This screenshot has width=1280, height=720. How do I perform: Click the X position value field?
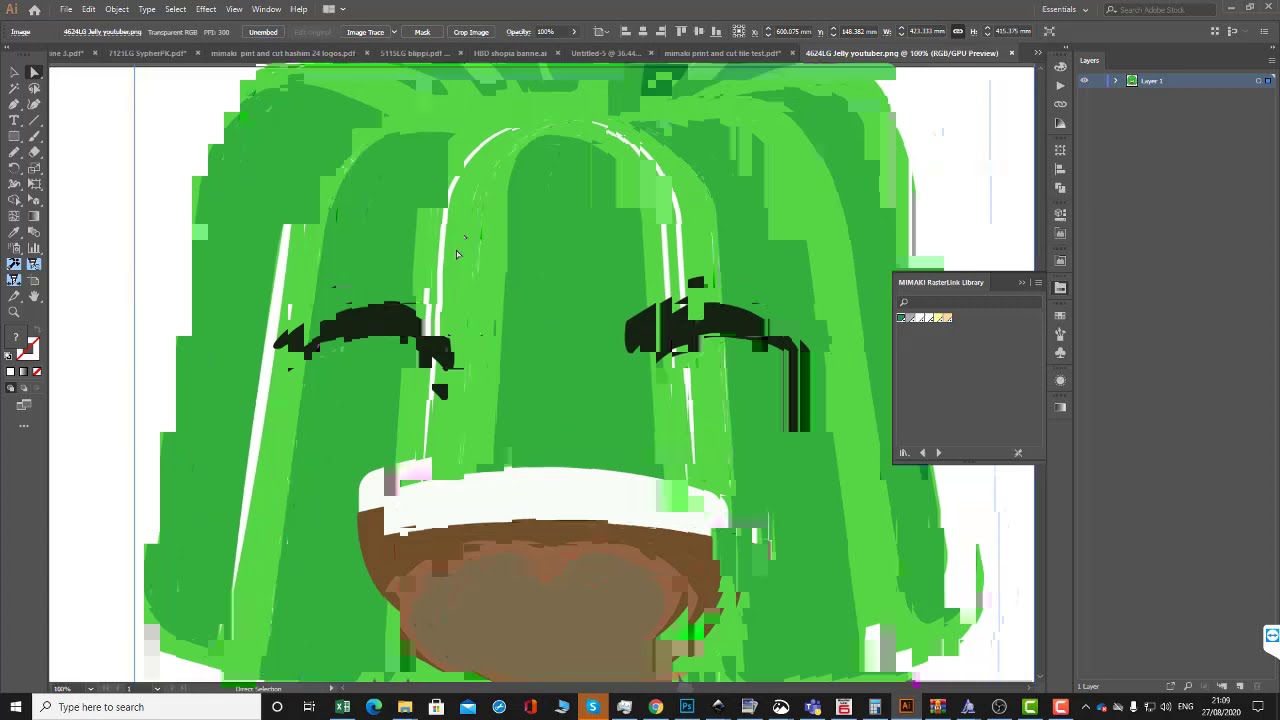pos(794,32)
